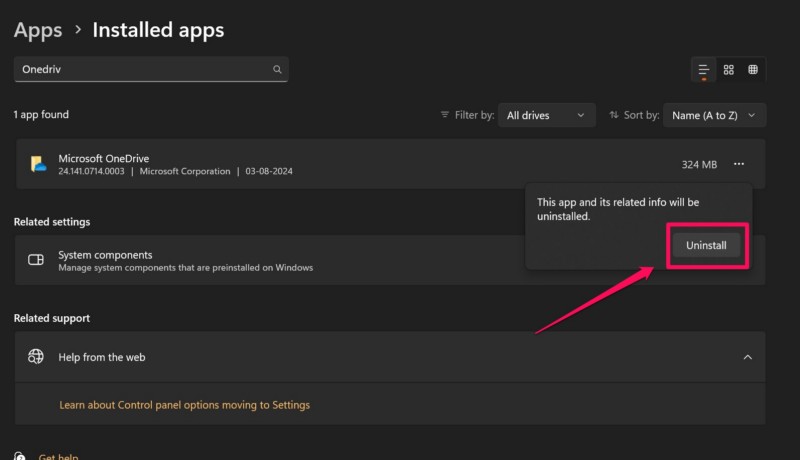800x460 pixels.
Task: Click the Microsoft OneDrive app icon
Action: pos(38,164)
